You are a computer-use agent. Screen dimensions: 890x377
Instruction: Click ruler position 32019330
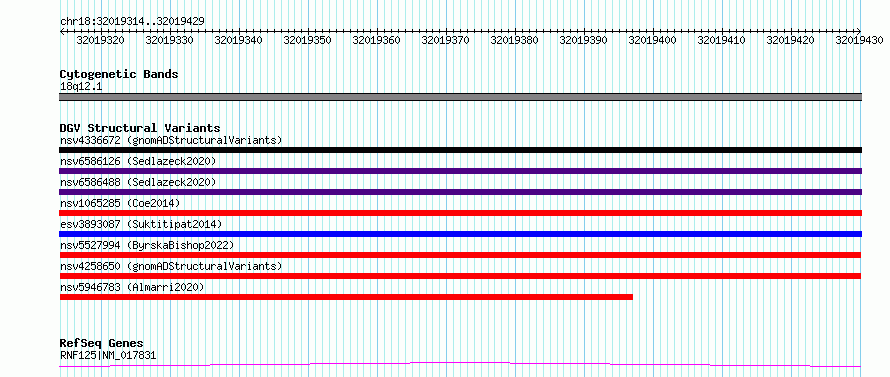(170, 40)
